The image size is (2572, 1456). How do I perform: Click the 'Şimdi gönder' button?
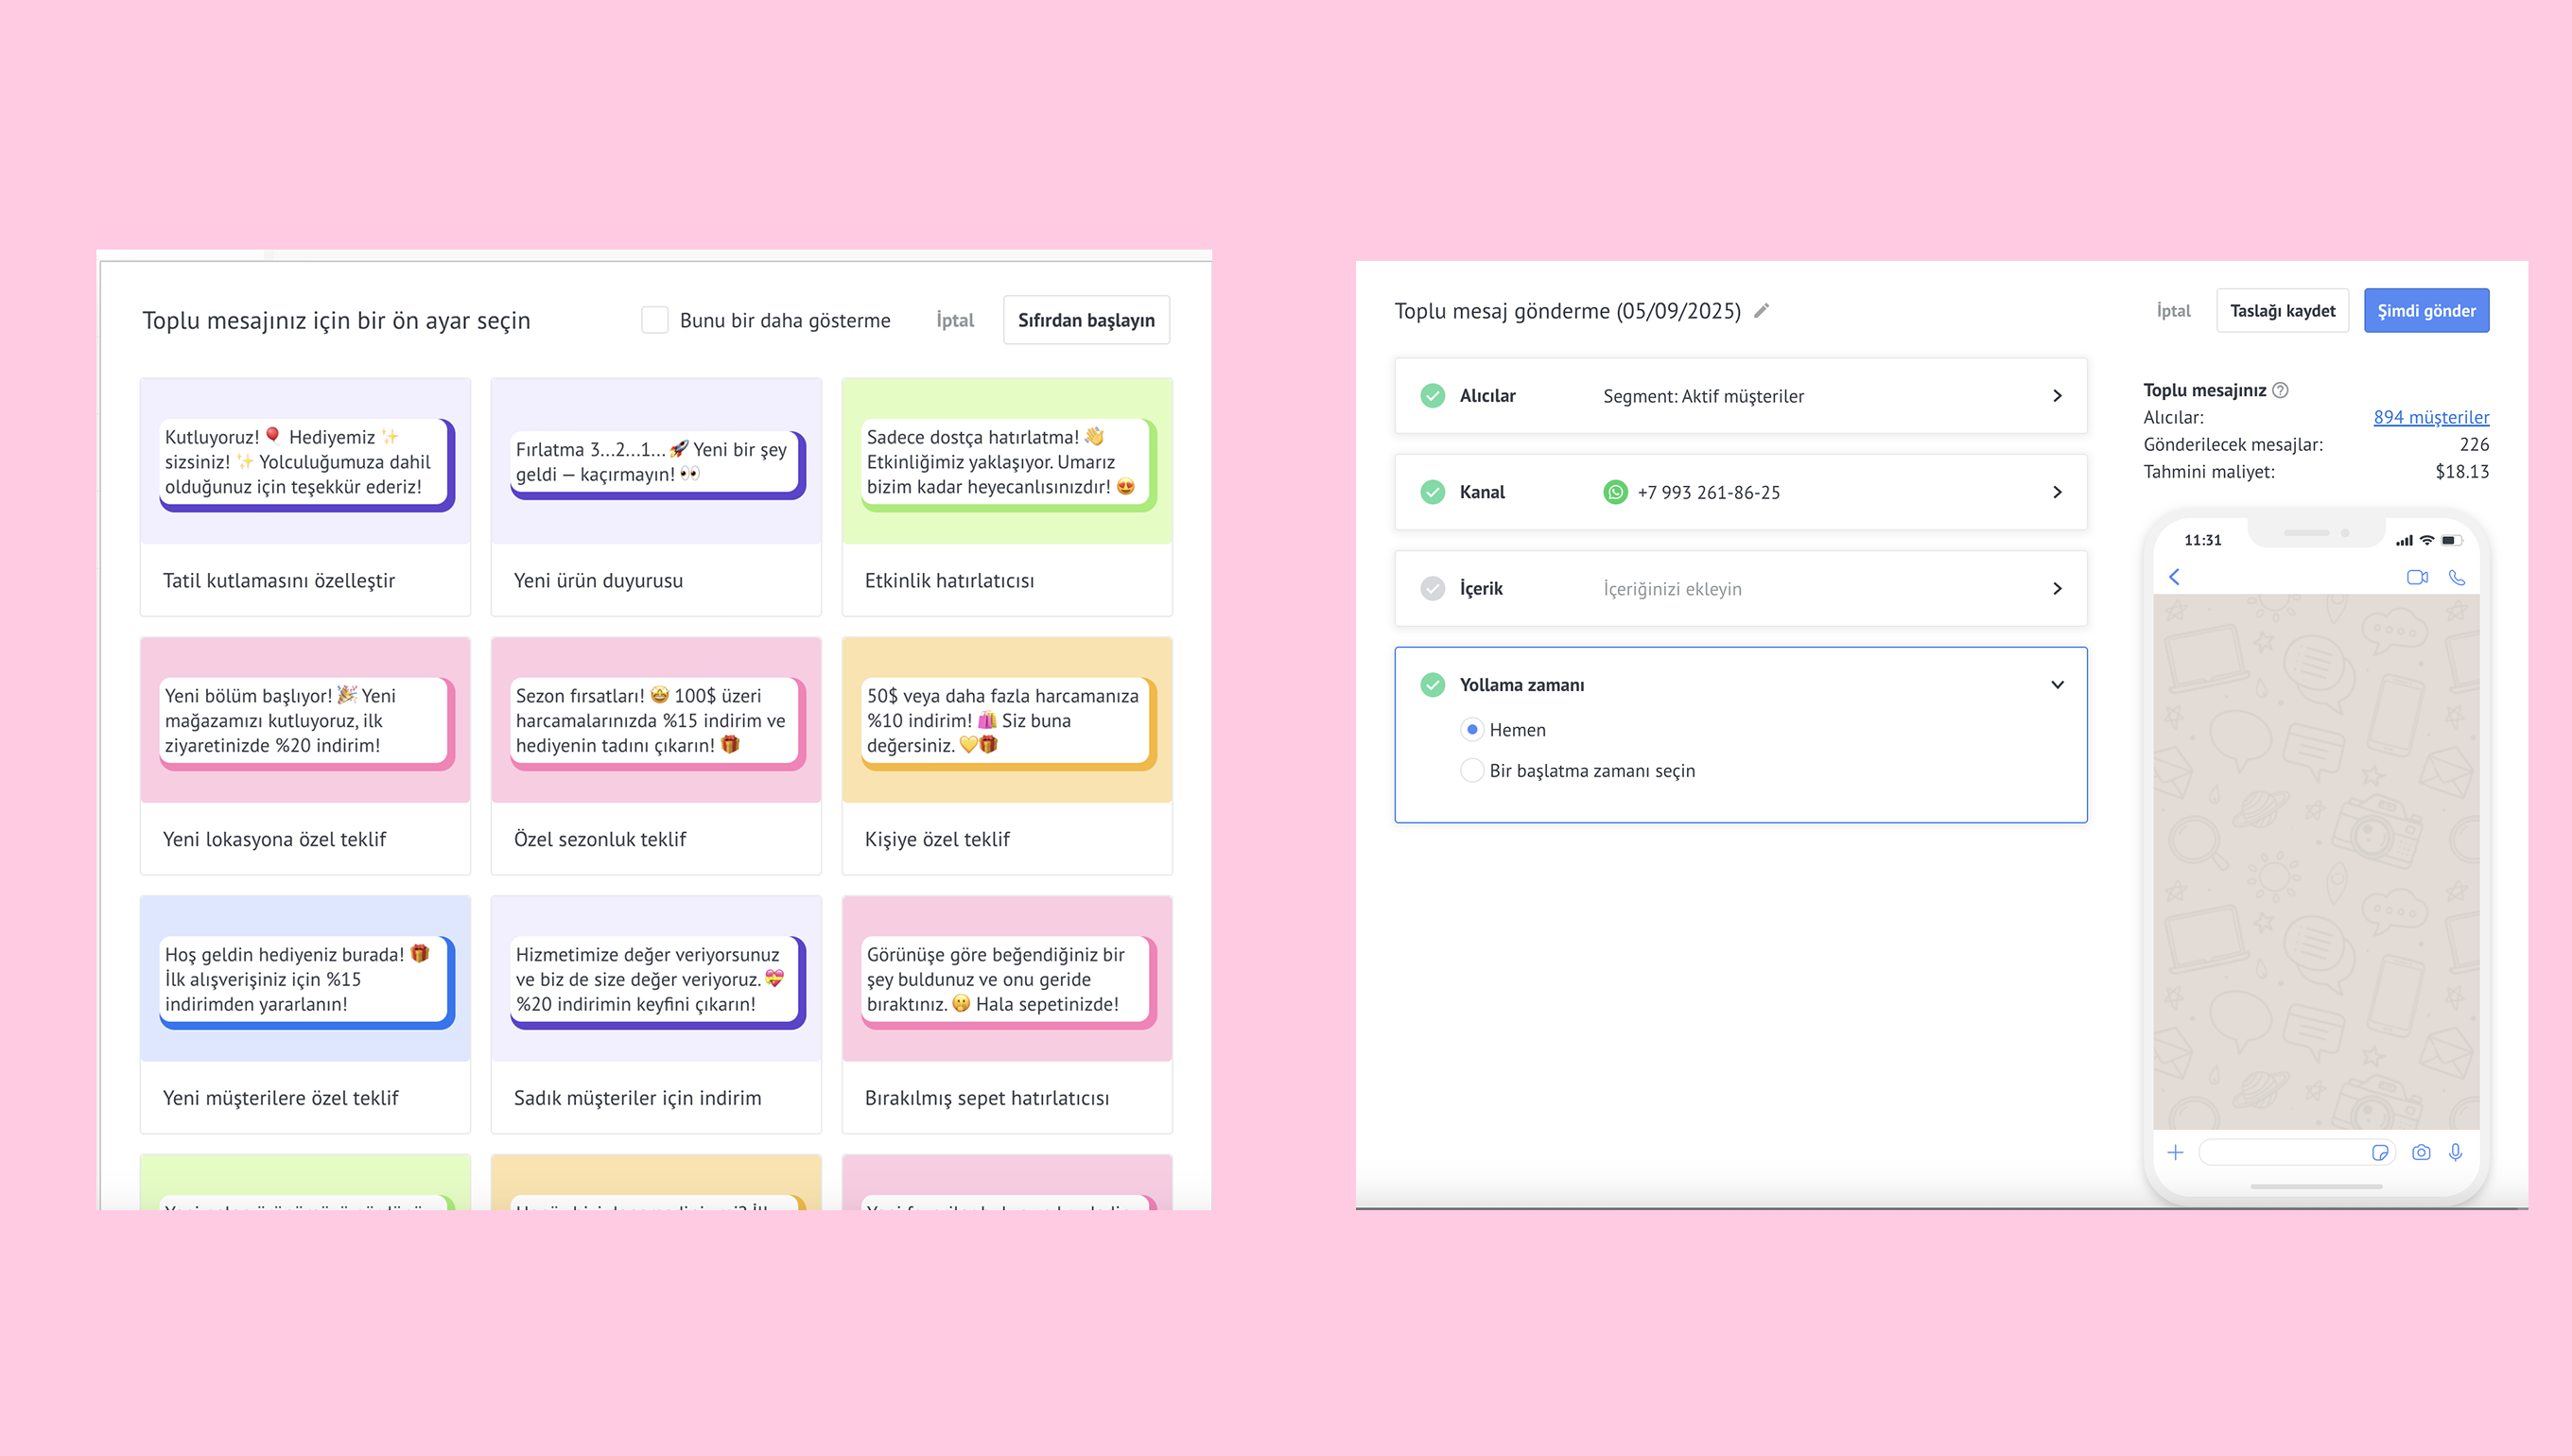pos(2426,311)
